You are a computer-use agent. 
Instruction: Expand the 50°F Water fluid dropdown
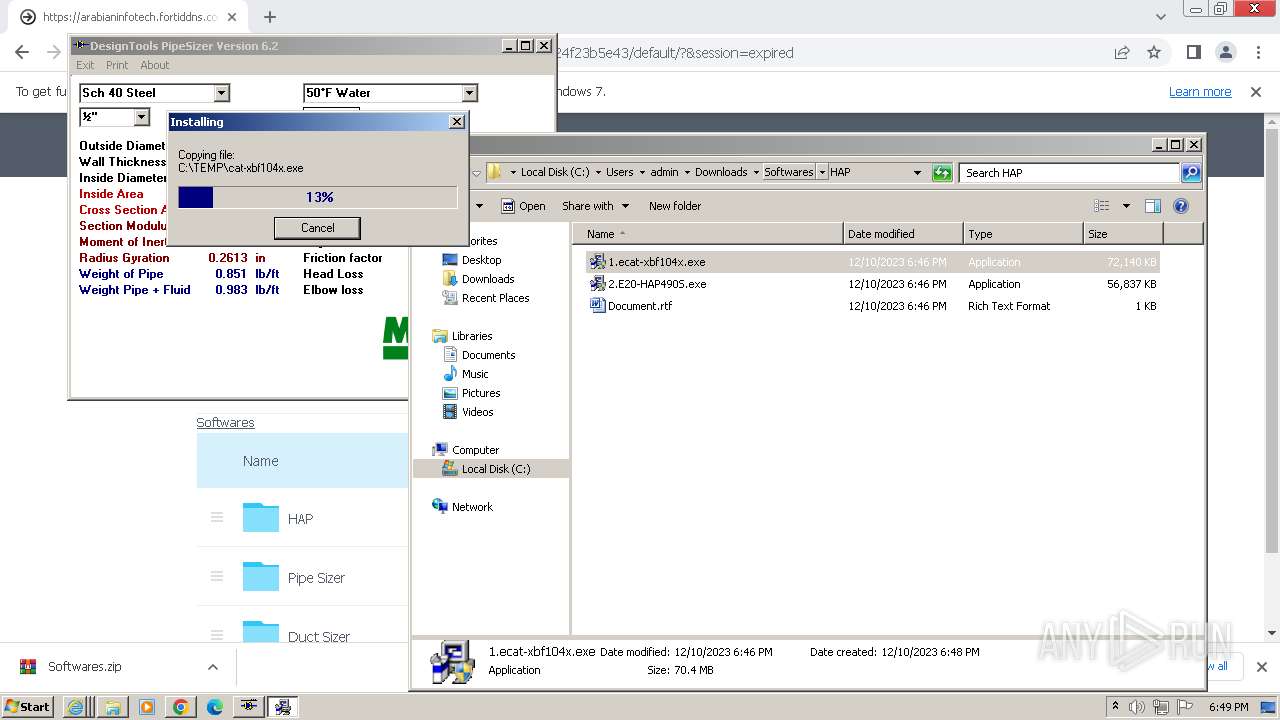point(469,93)
